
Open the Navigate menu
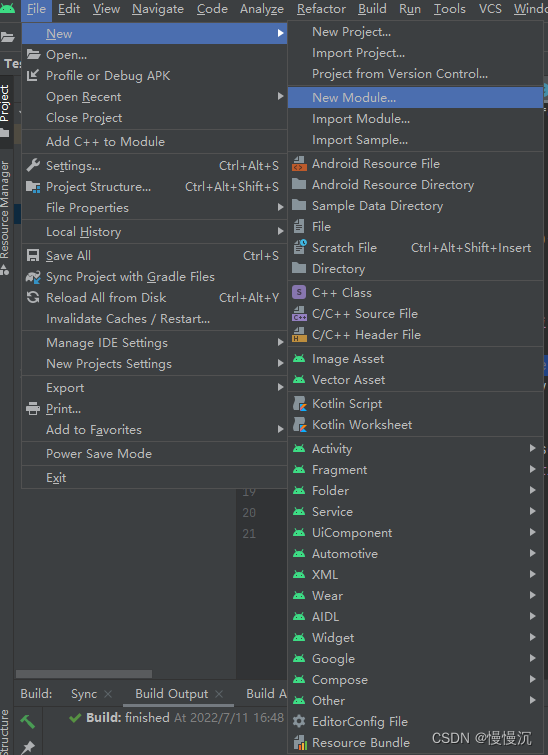158,9
